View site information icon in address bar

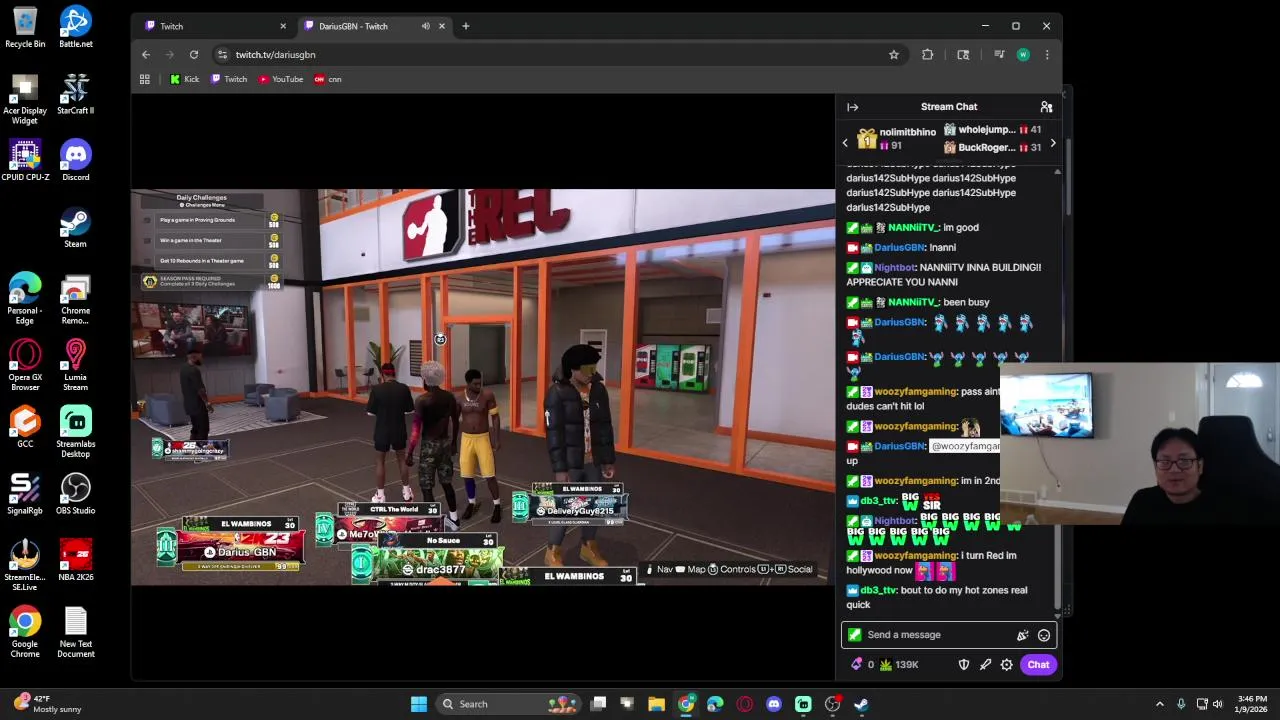coord(222,55)
